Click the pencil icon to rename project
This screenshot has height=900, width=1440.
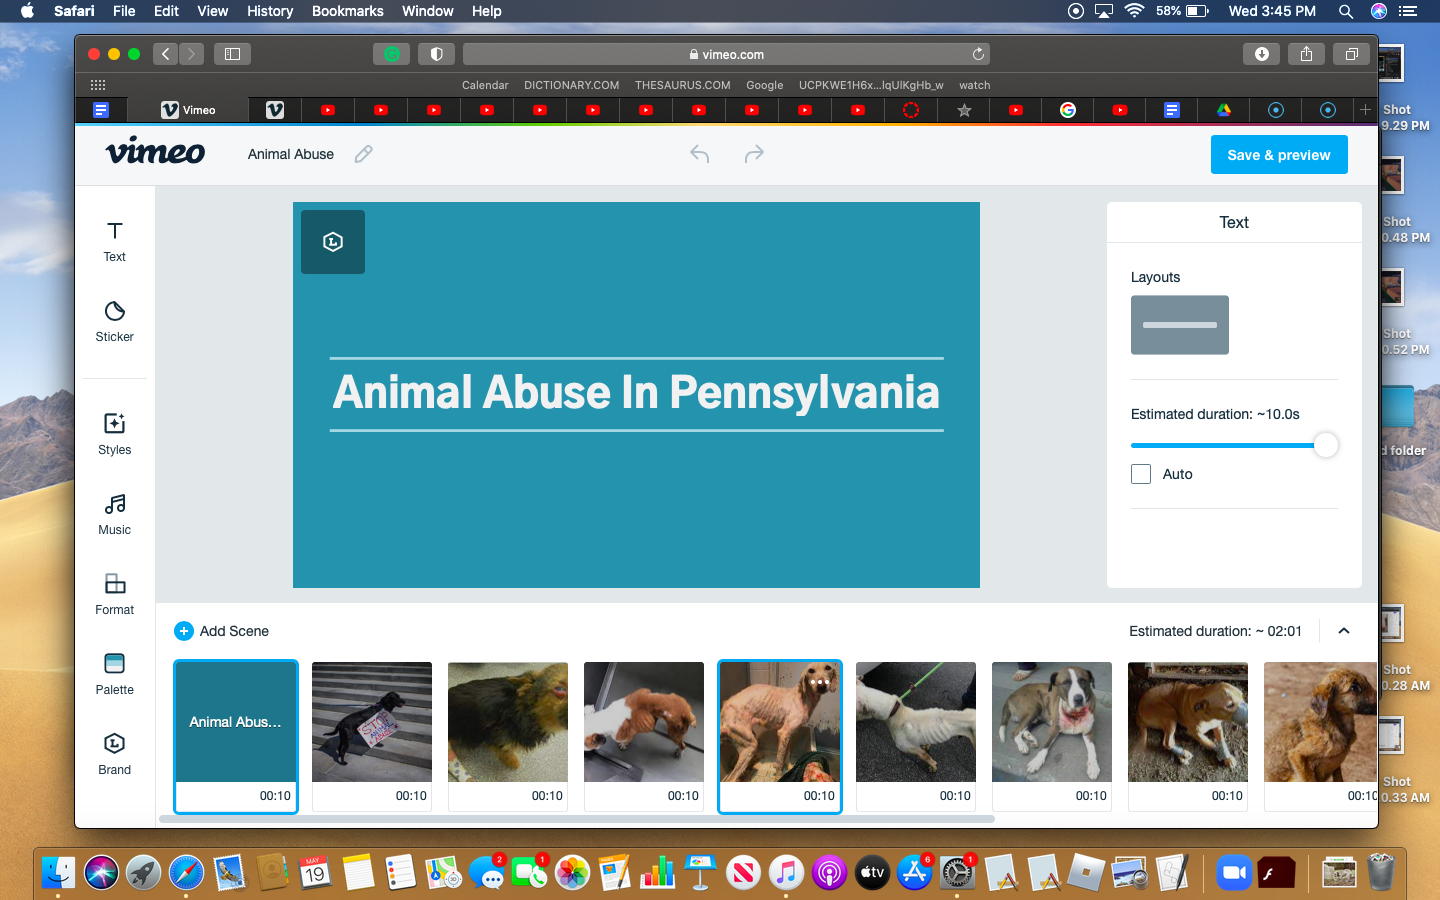click(364, 154)
